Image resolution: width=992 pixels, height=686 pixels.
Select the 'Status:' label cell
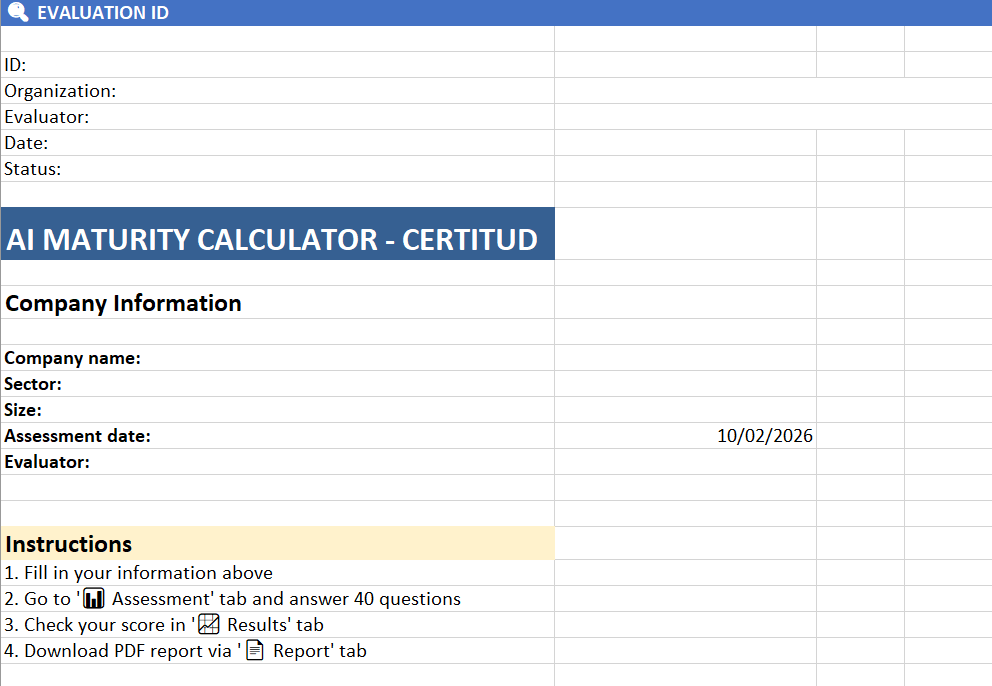coord(278,168)
